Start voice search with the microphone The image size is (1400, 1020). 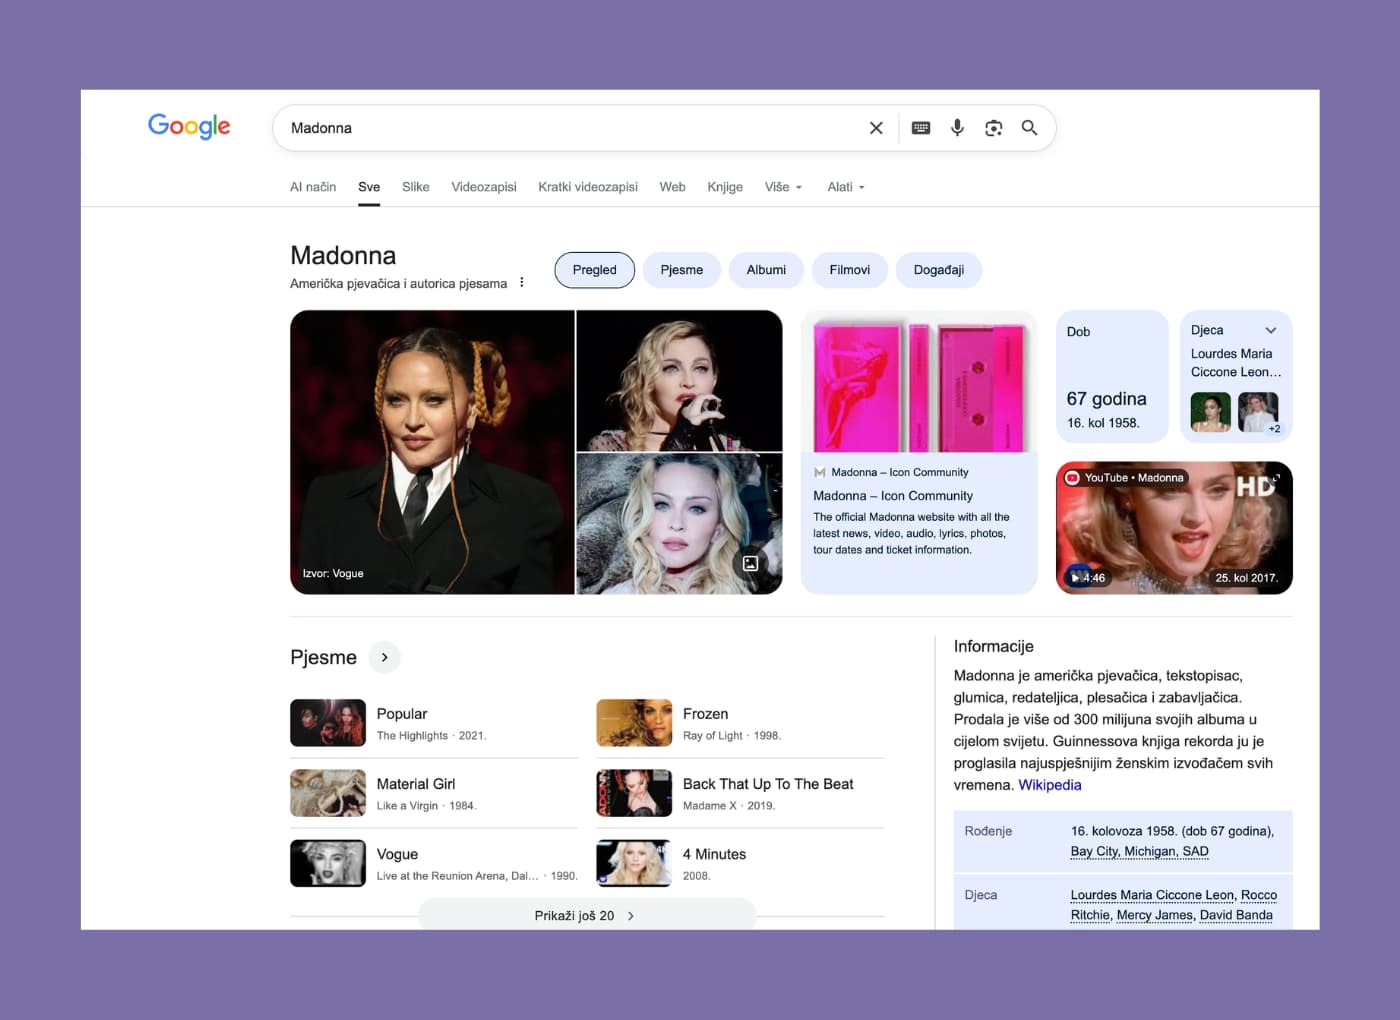[957, 128]
